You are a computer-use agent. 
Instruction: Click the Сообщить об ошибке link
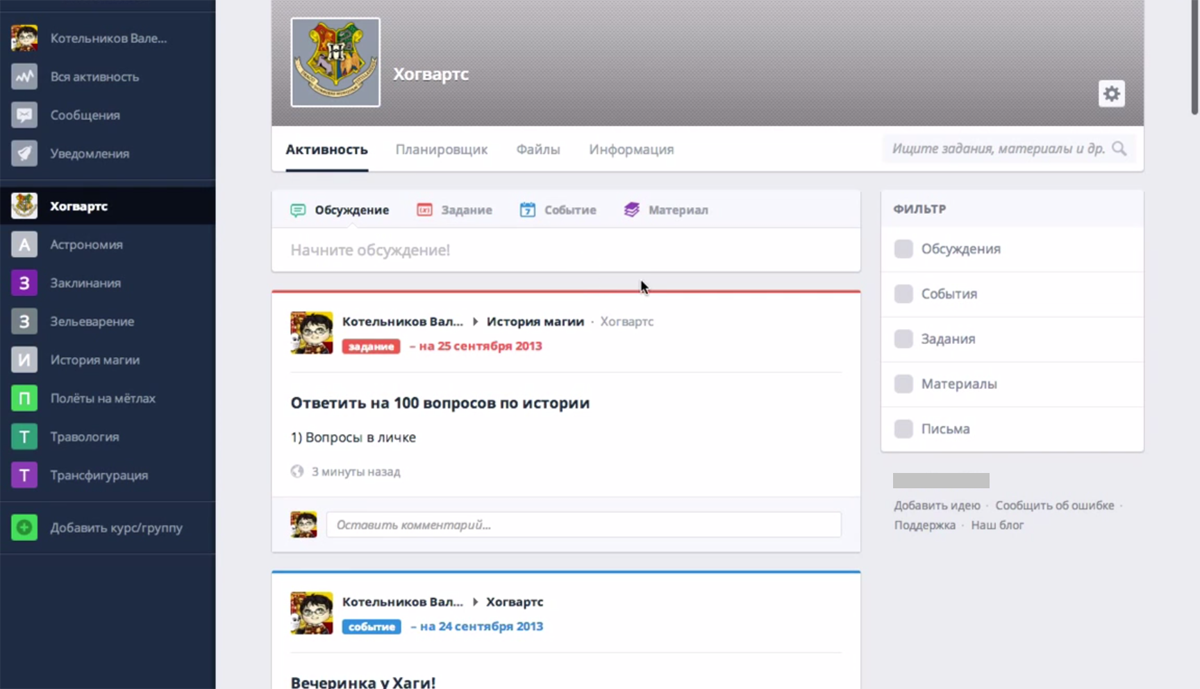point(1054,506)
